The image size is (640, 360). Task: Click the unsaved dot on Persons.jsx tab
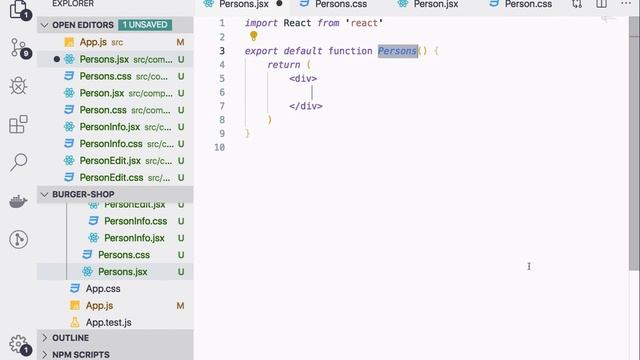tap(279, 4)
